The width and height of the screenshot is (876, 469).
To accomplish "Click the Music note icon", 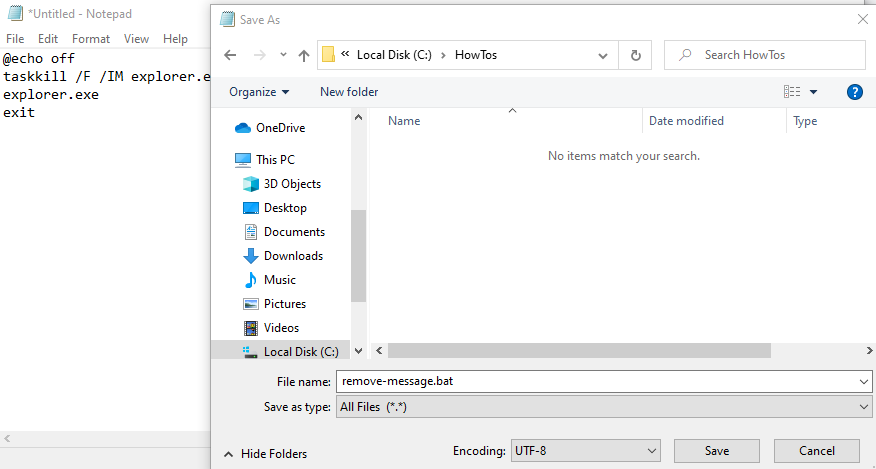I will tap(251, 279).
